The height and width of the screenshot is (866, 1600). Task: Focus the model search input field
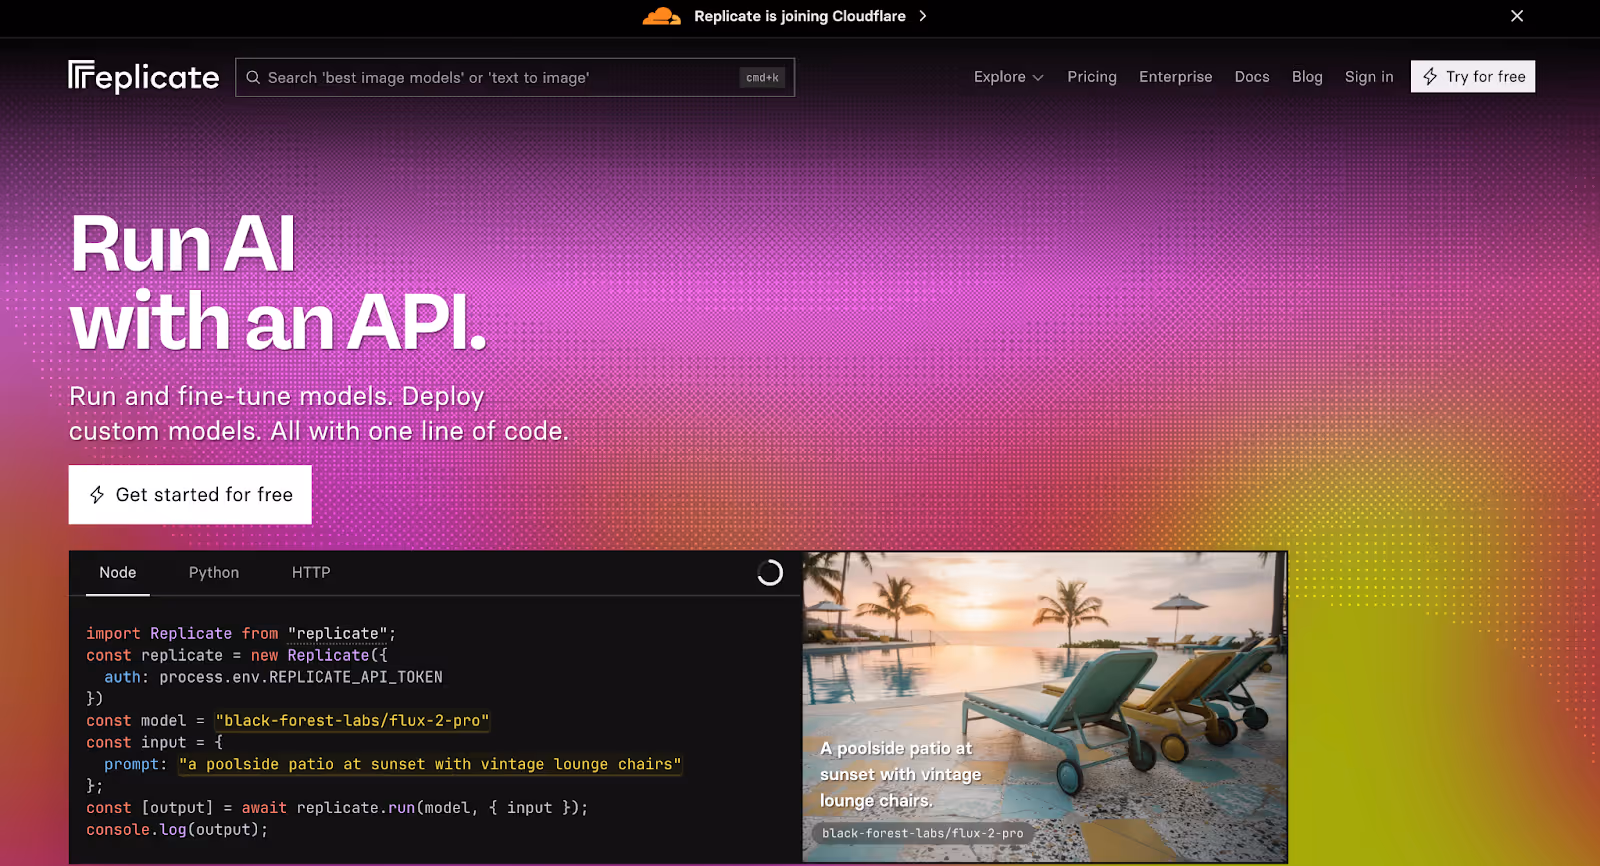[515, 77]
